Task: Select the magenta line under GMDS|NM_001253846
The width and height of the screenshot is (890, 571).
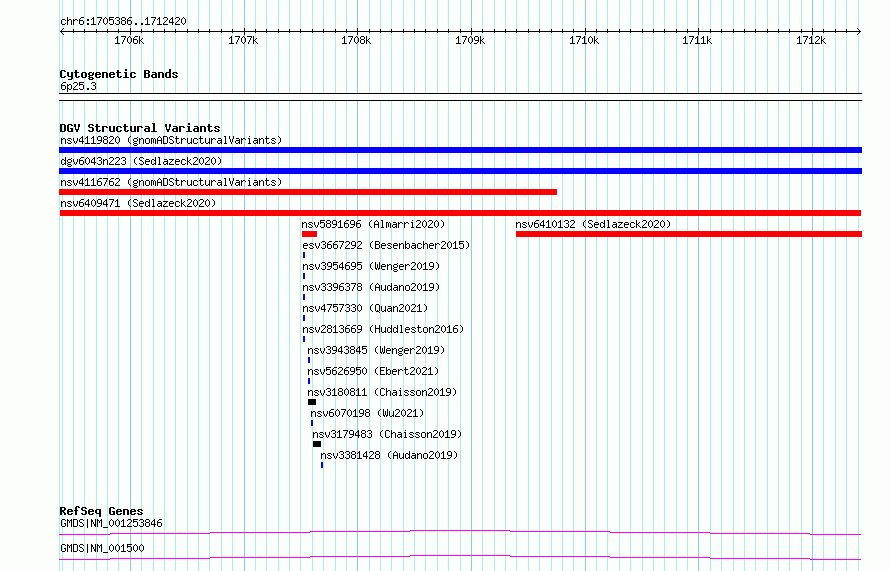Action: (460, 532)
